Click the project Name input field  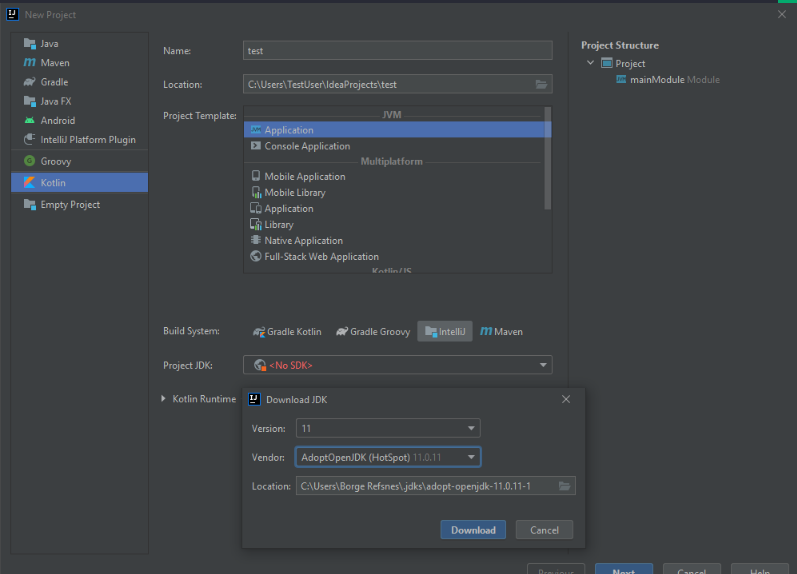(397, 51)
